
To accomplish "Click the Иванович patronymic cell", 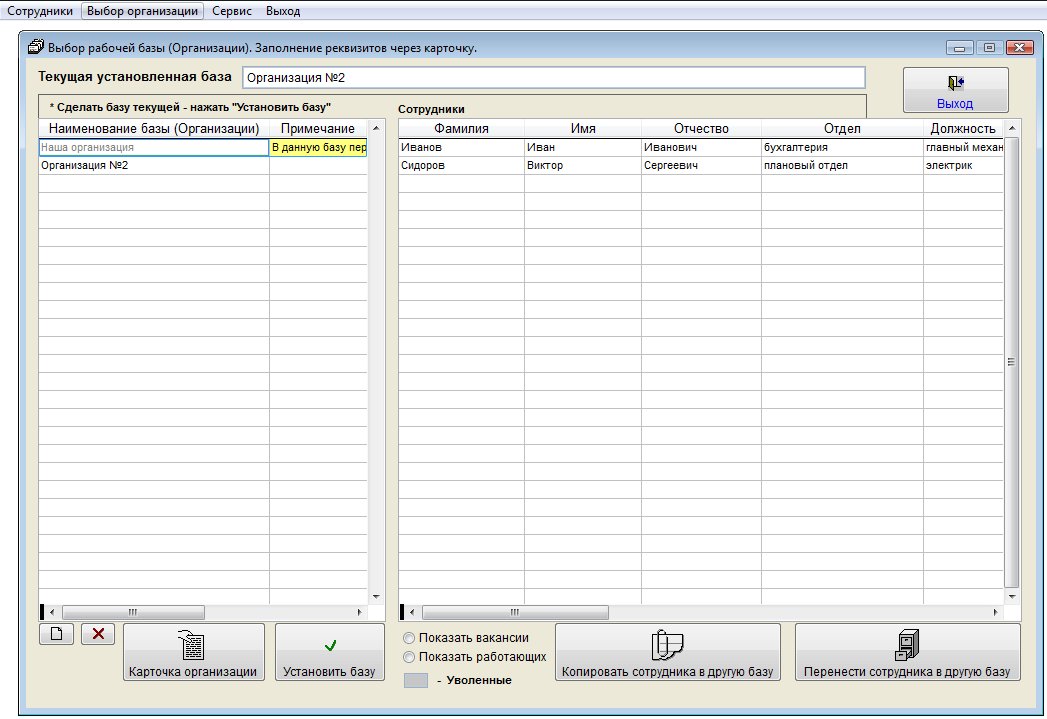I will tap(701, 147).
